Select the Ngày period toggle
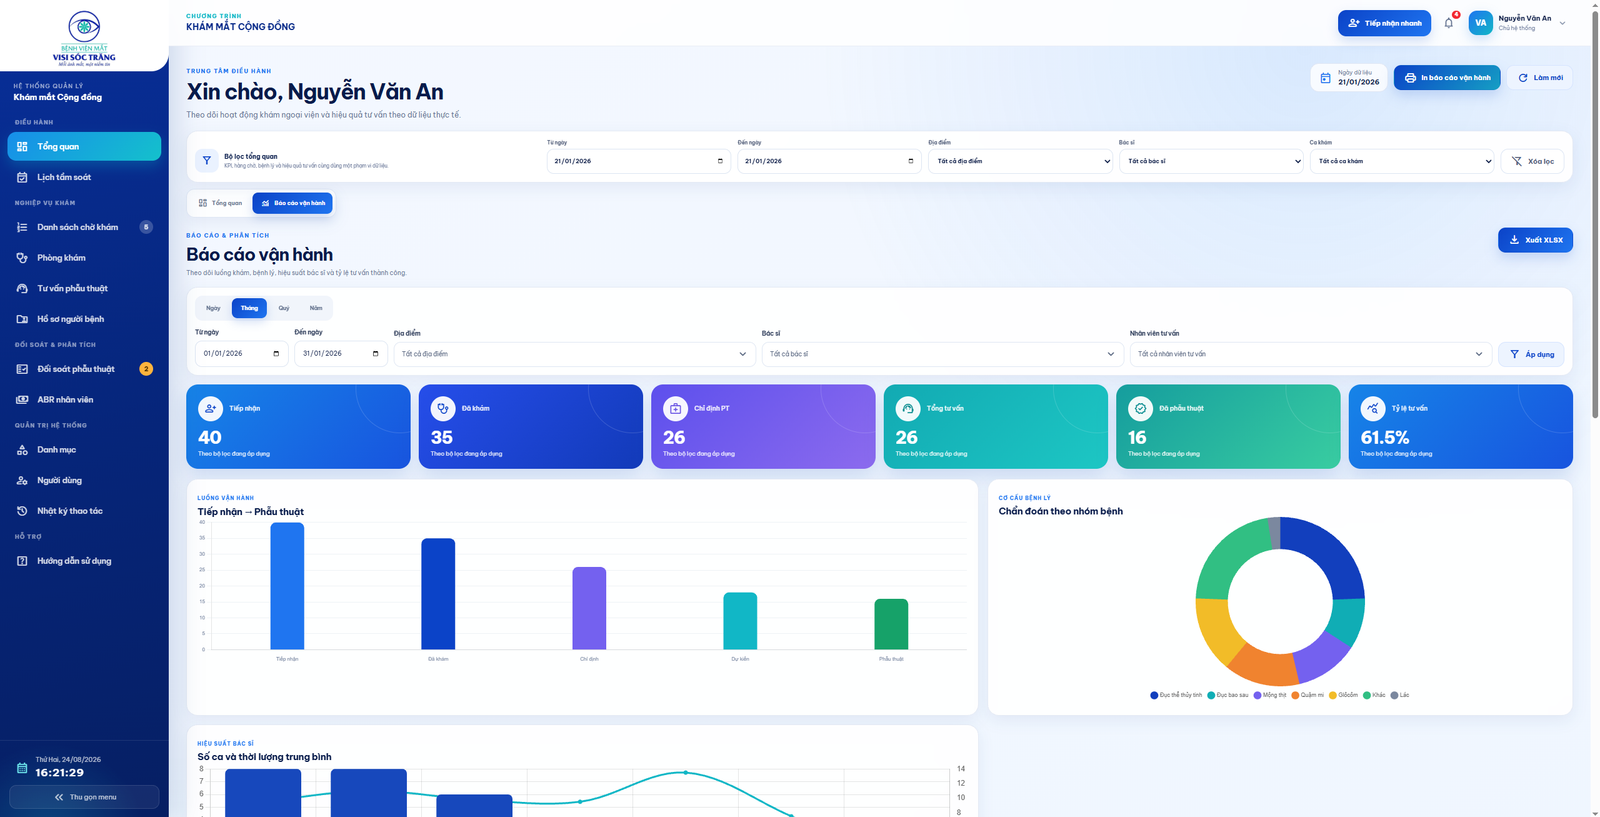Viewport: 1600px width, 817px height. [x=213, y=308]
